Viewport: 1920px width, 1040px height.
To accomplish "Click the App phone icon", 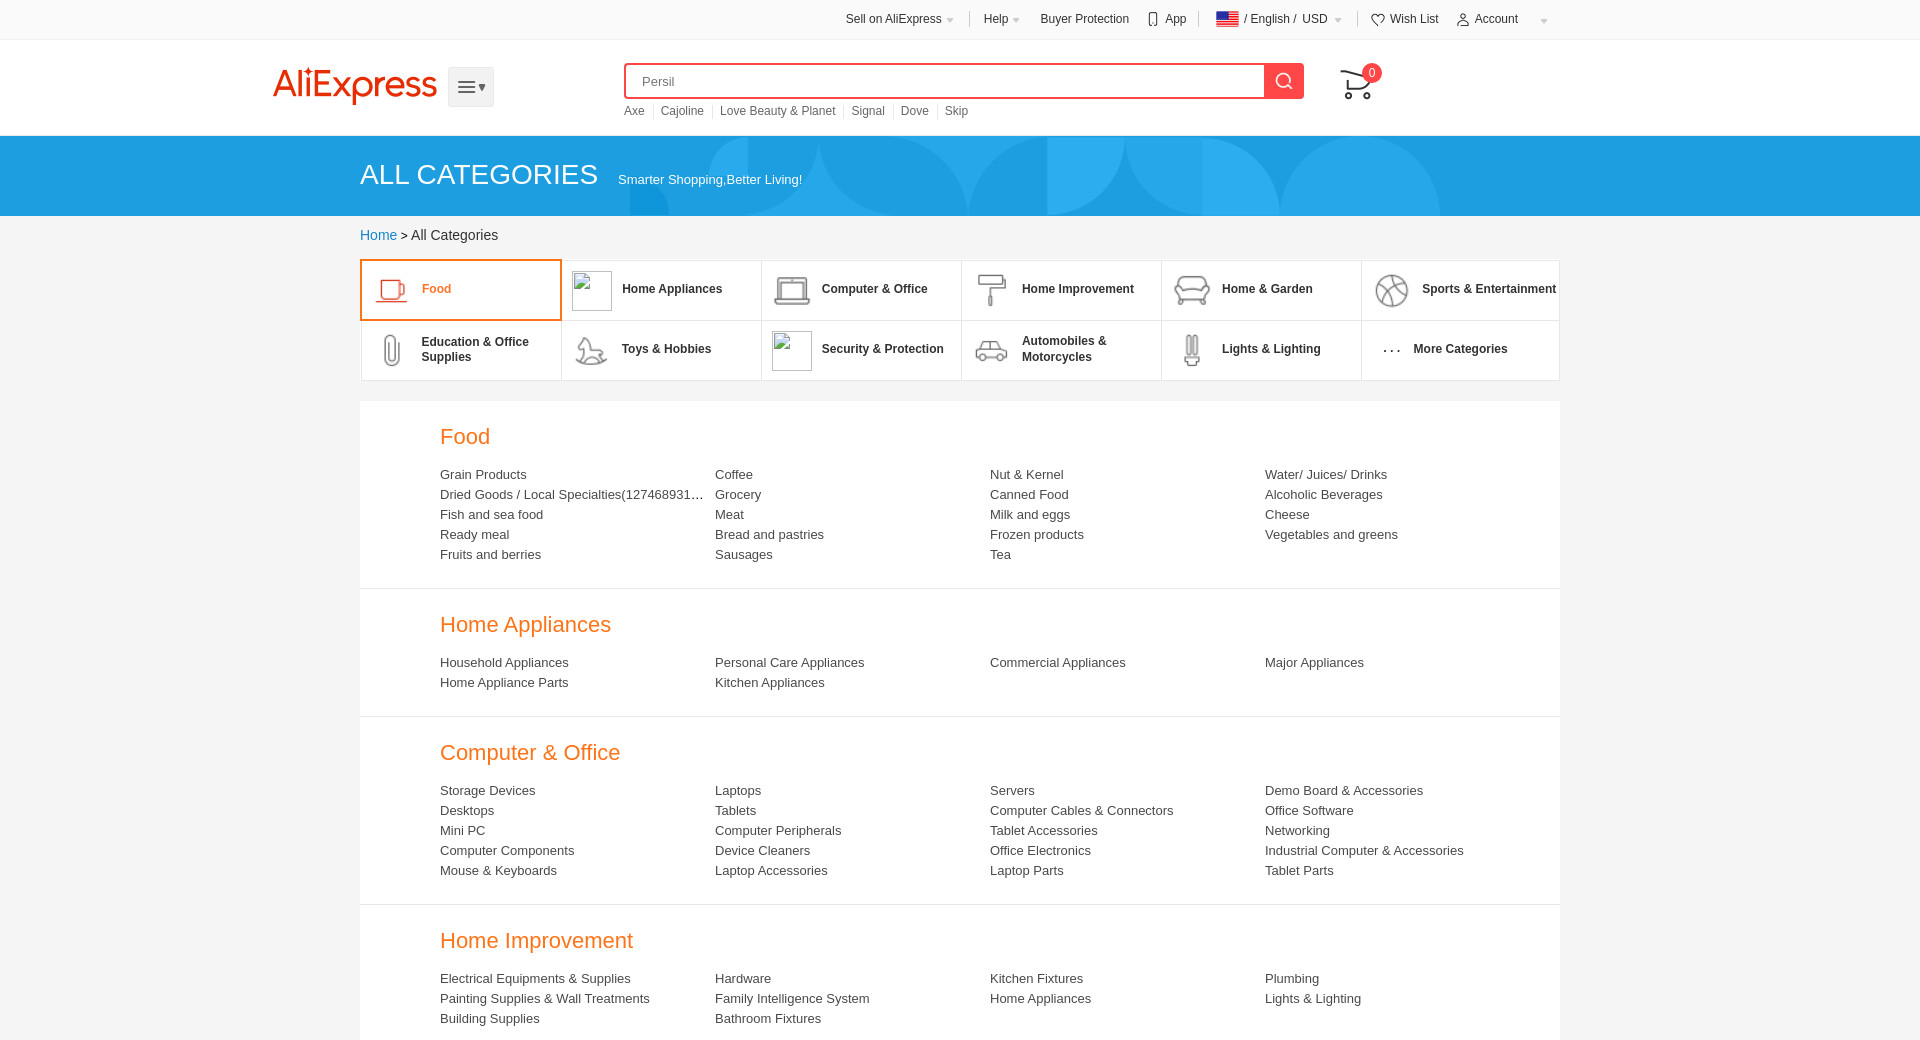I will (x=1153, y=20).
